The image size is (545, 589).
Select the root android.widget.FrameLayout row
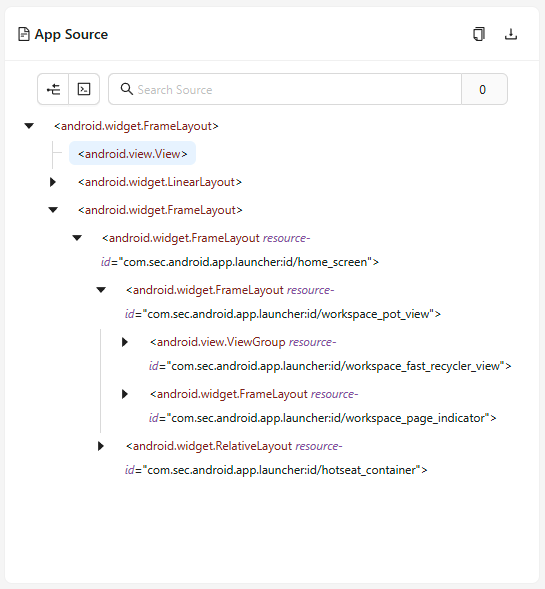coord(136,126)
